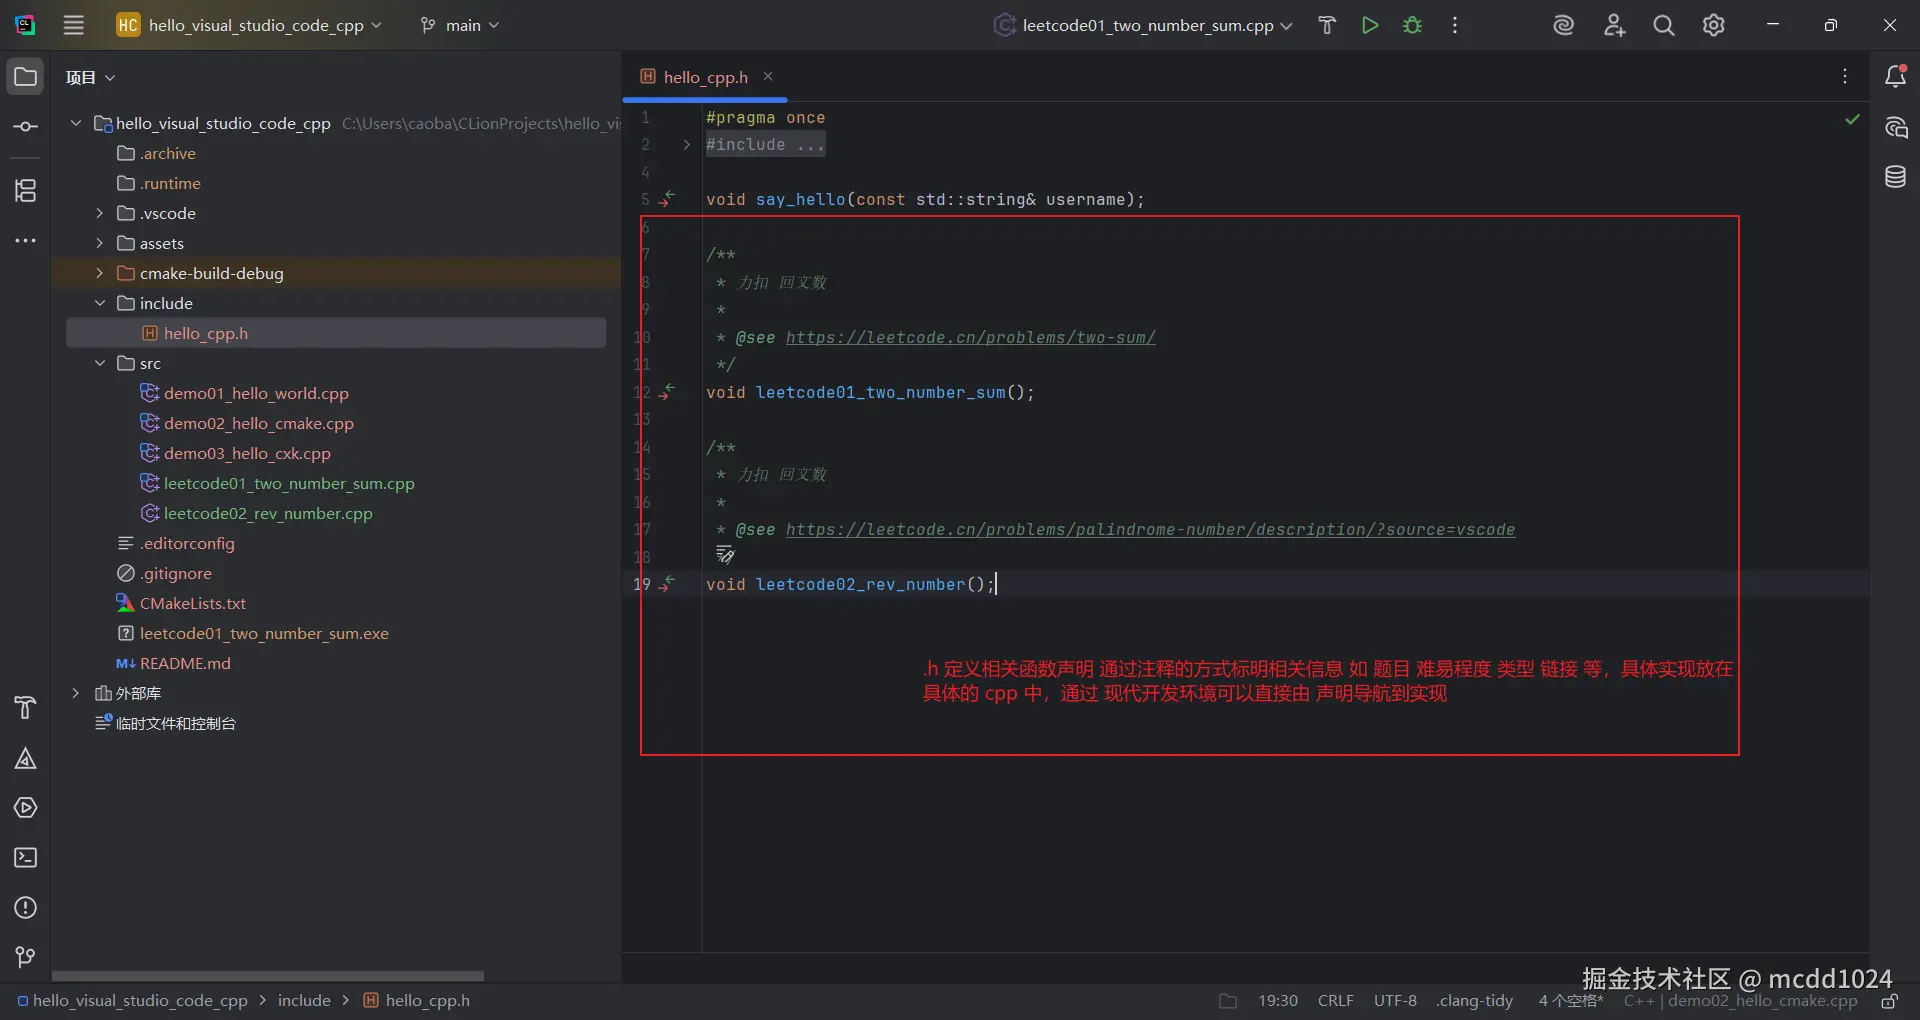Open the Terminal tool window

(x=26, y=858)
